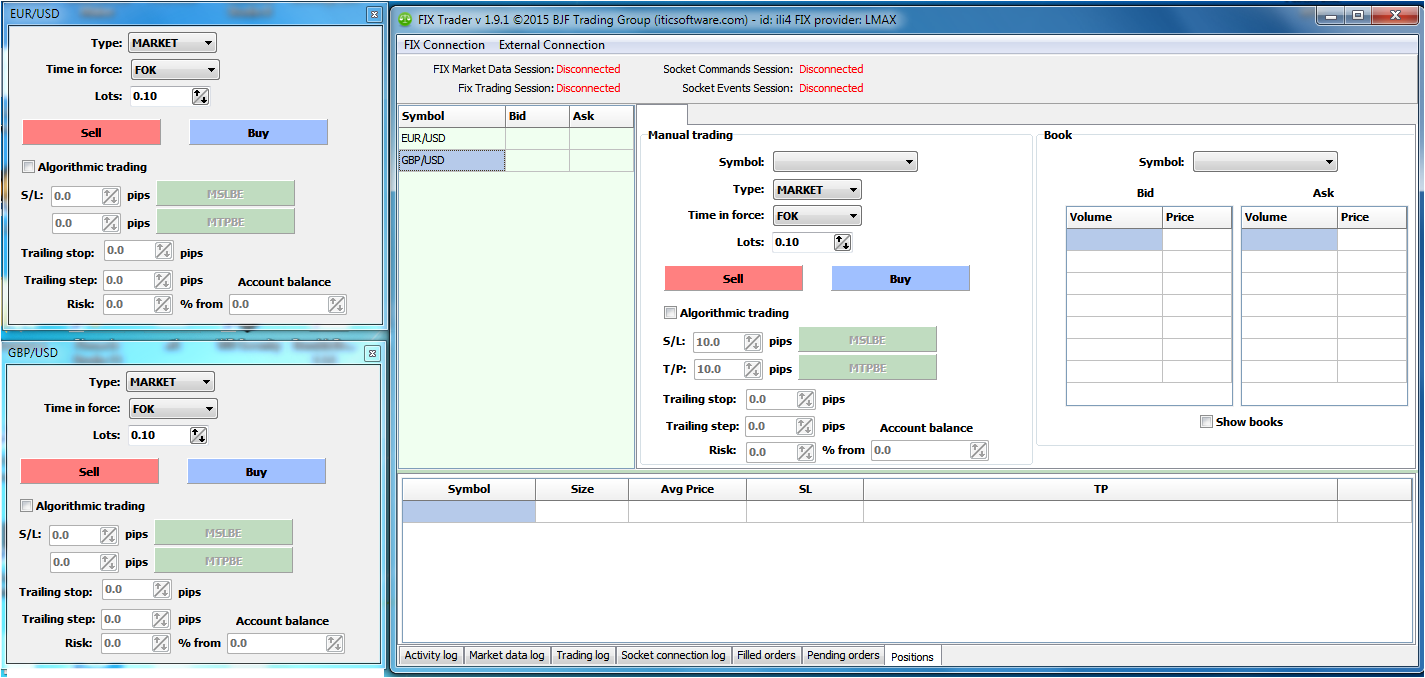Image resolution: width=1425 pixels, height=678 pixels.
Task: Open the External Connection menu
Action: [x=552, y=45]
